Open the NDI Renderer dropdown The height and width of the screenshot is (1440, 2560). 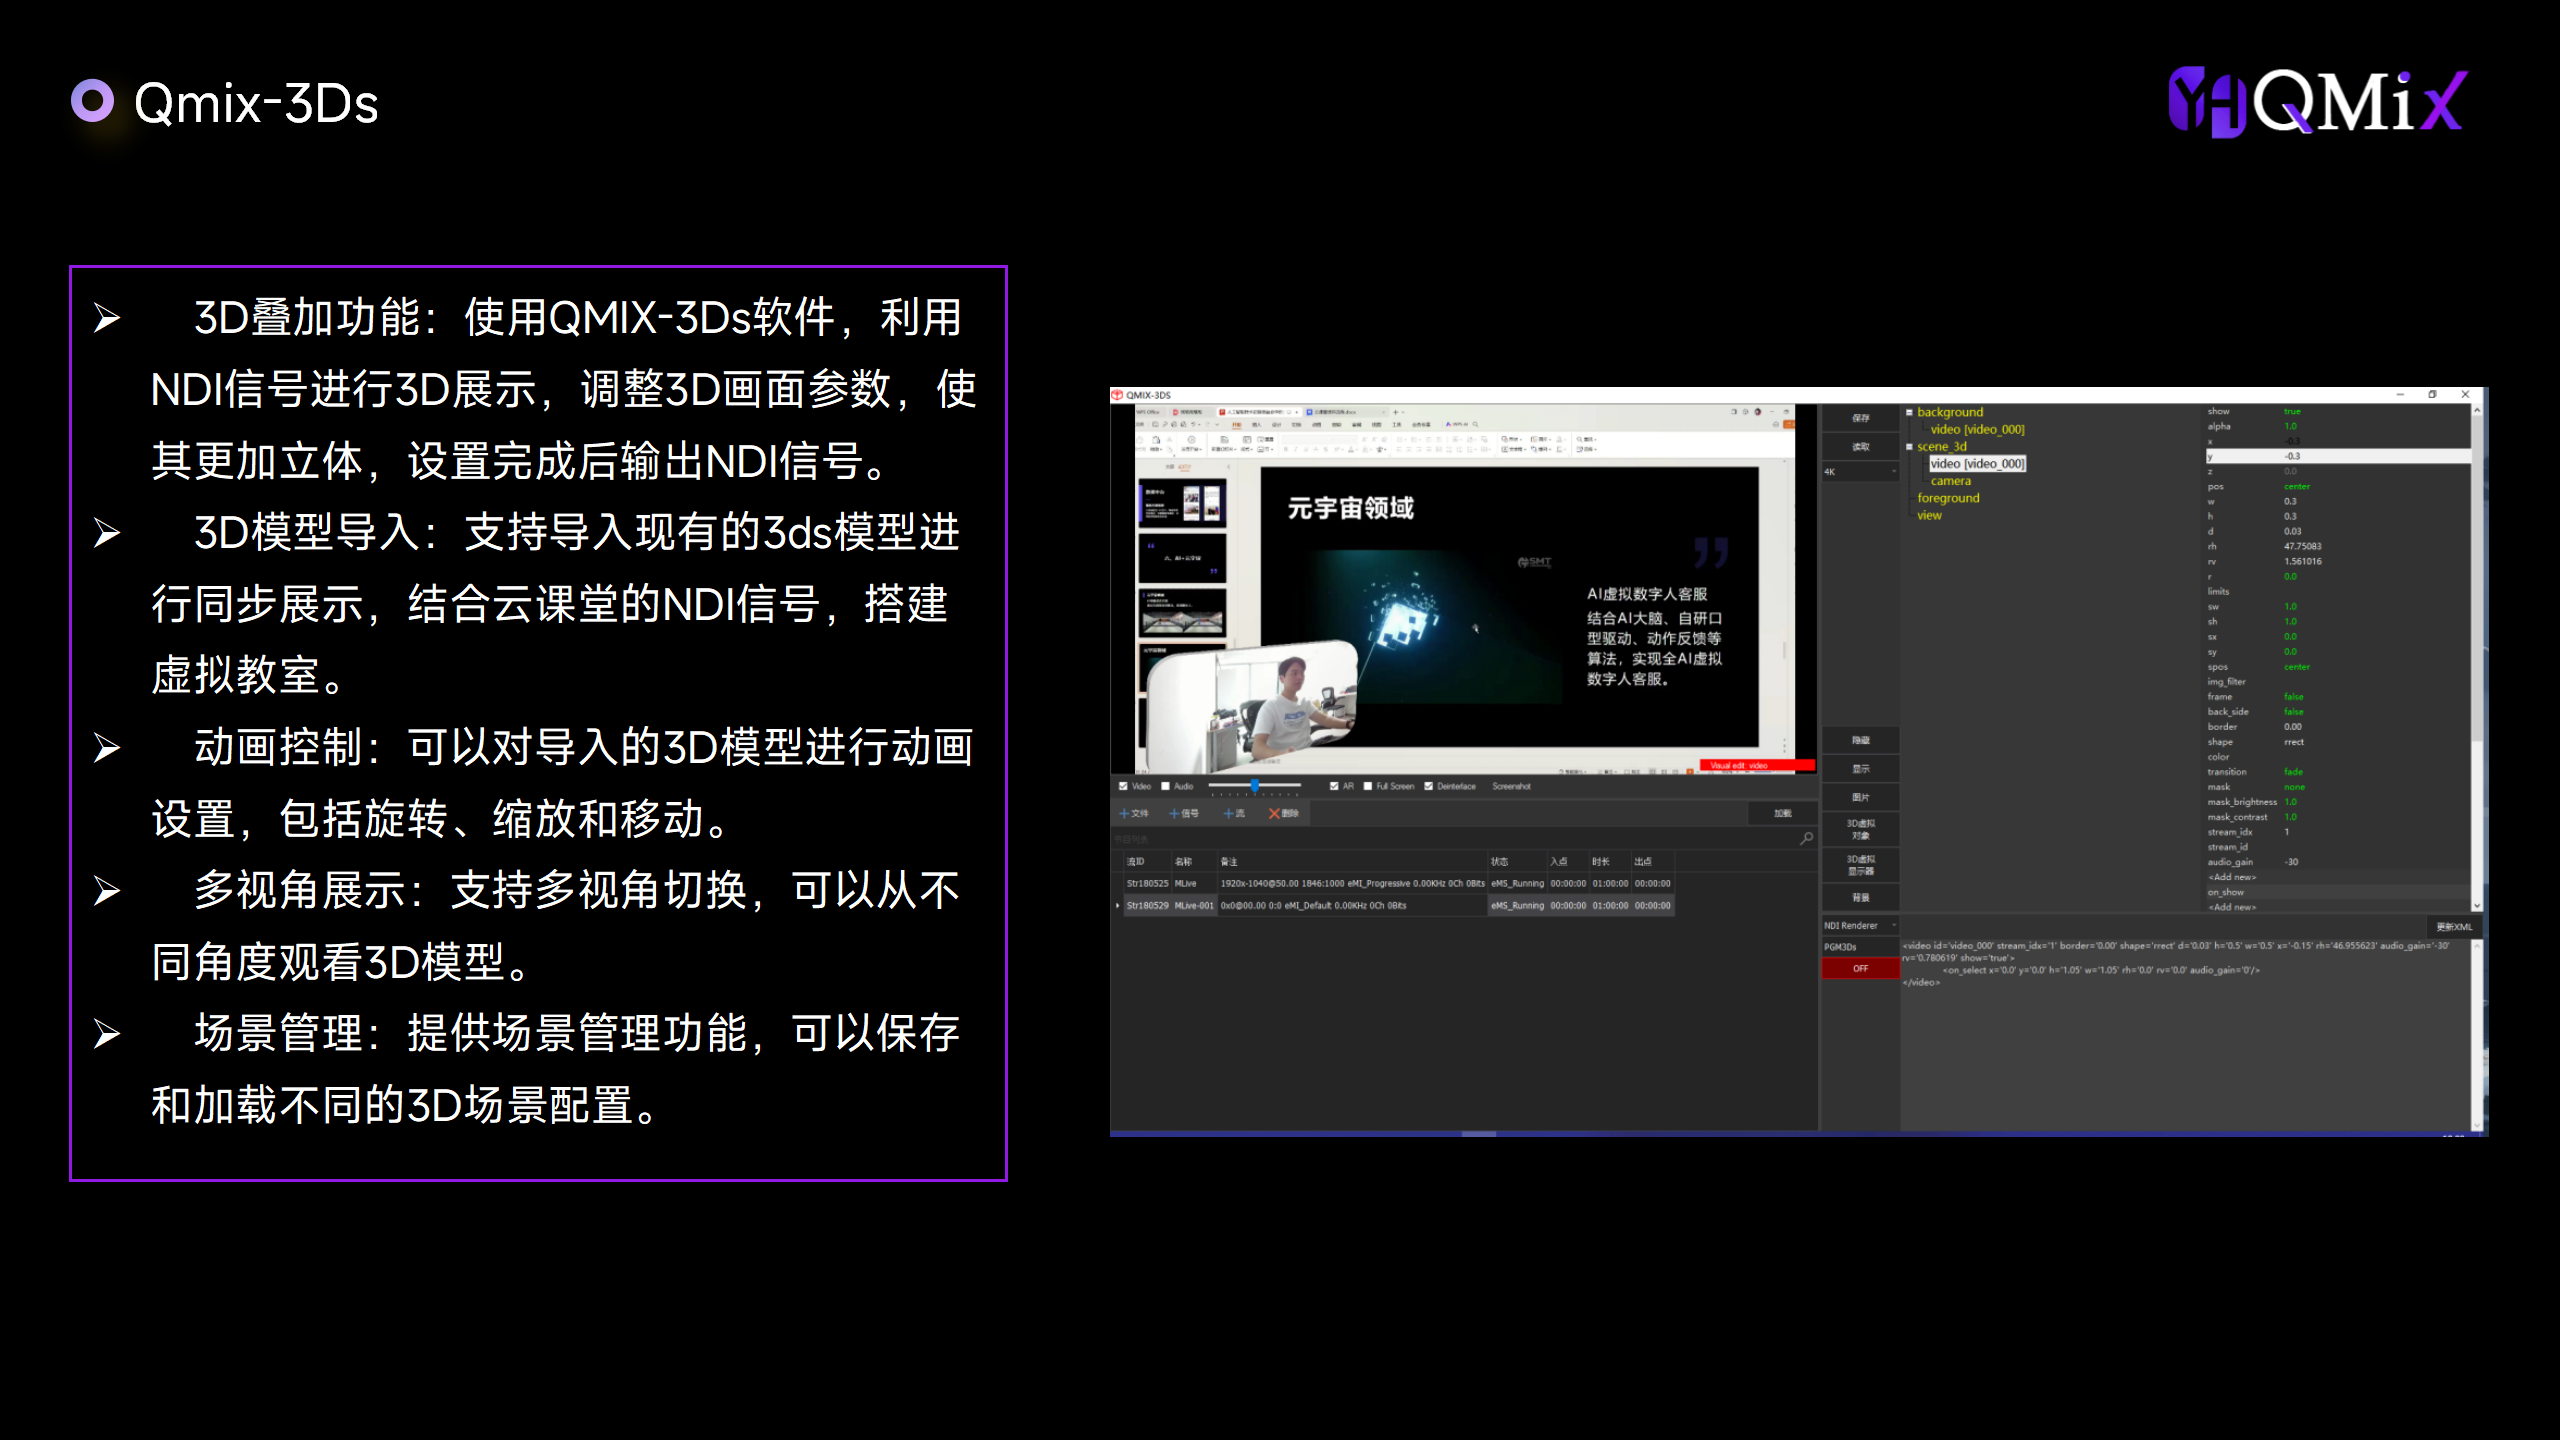point(1859,925)
